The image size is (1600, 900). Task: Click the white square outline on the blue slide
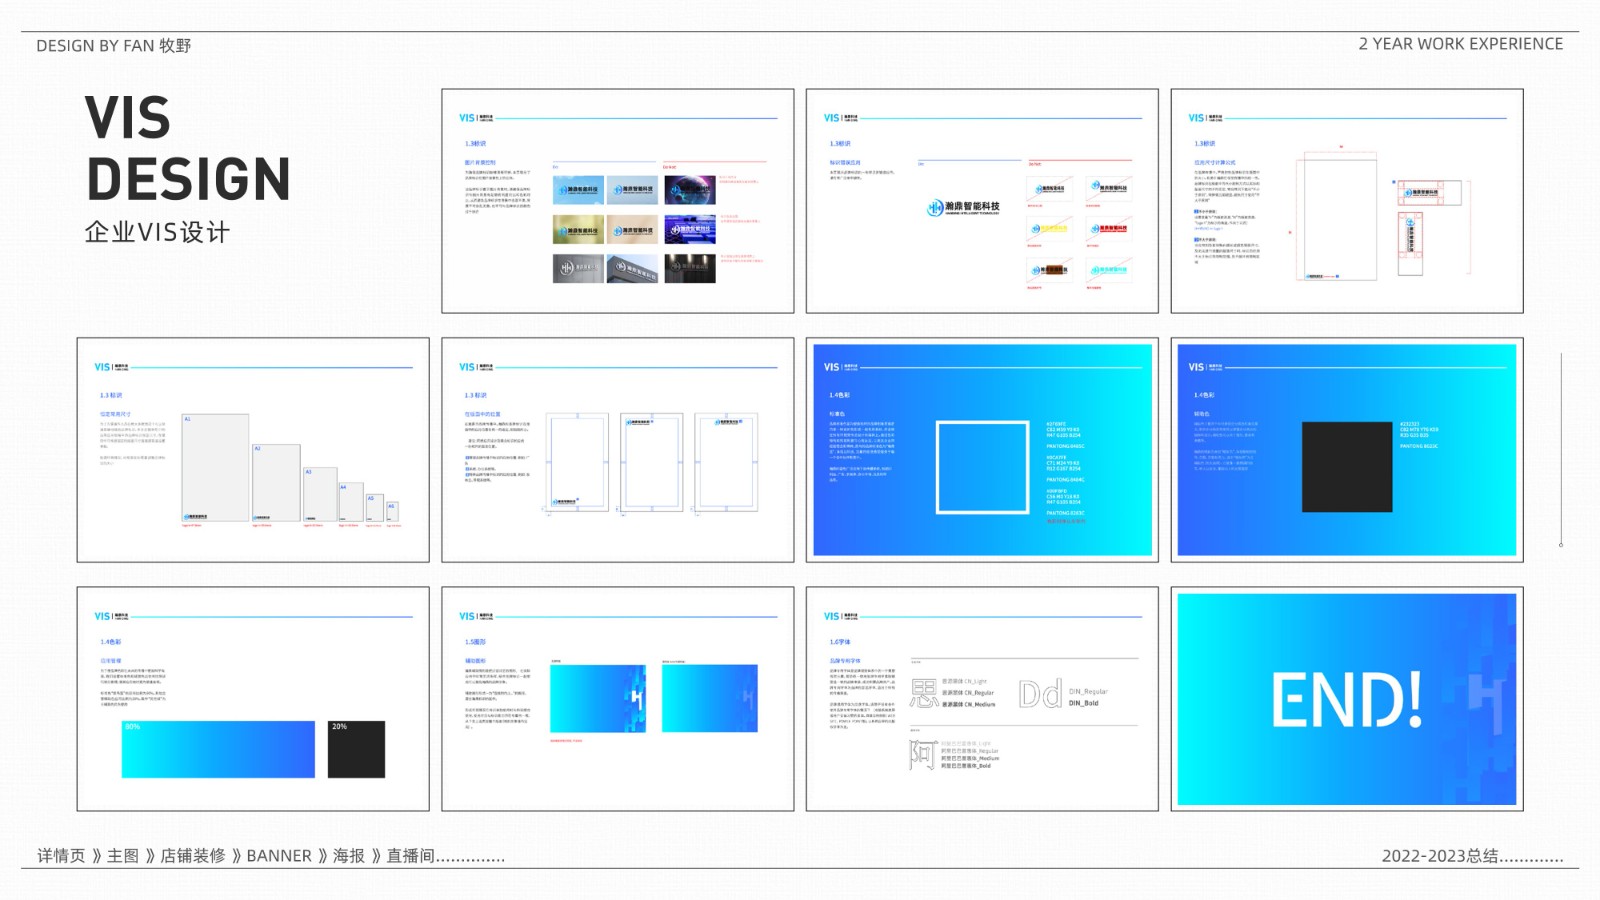coord(982,467)
